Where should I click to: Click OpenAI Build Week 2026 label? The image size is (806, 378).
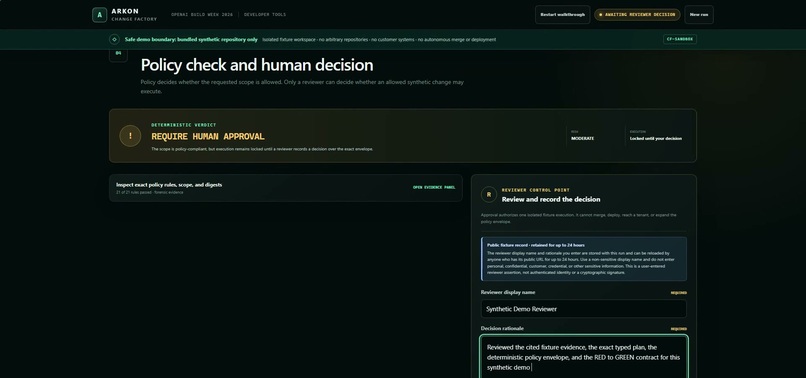[202, 15]
